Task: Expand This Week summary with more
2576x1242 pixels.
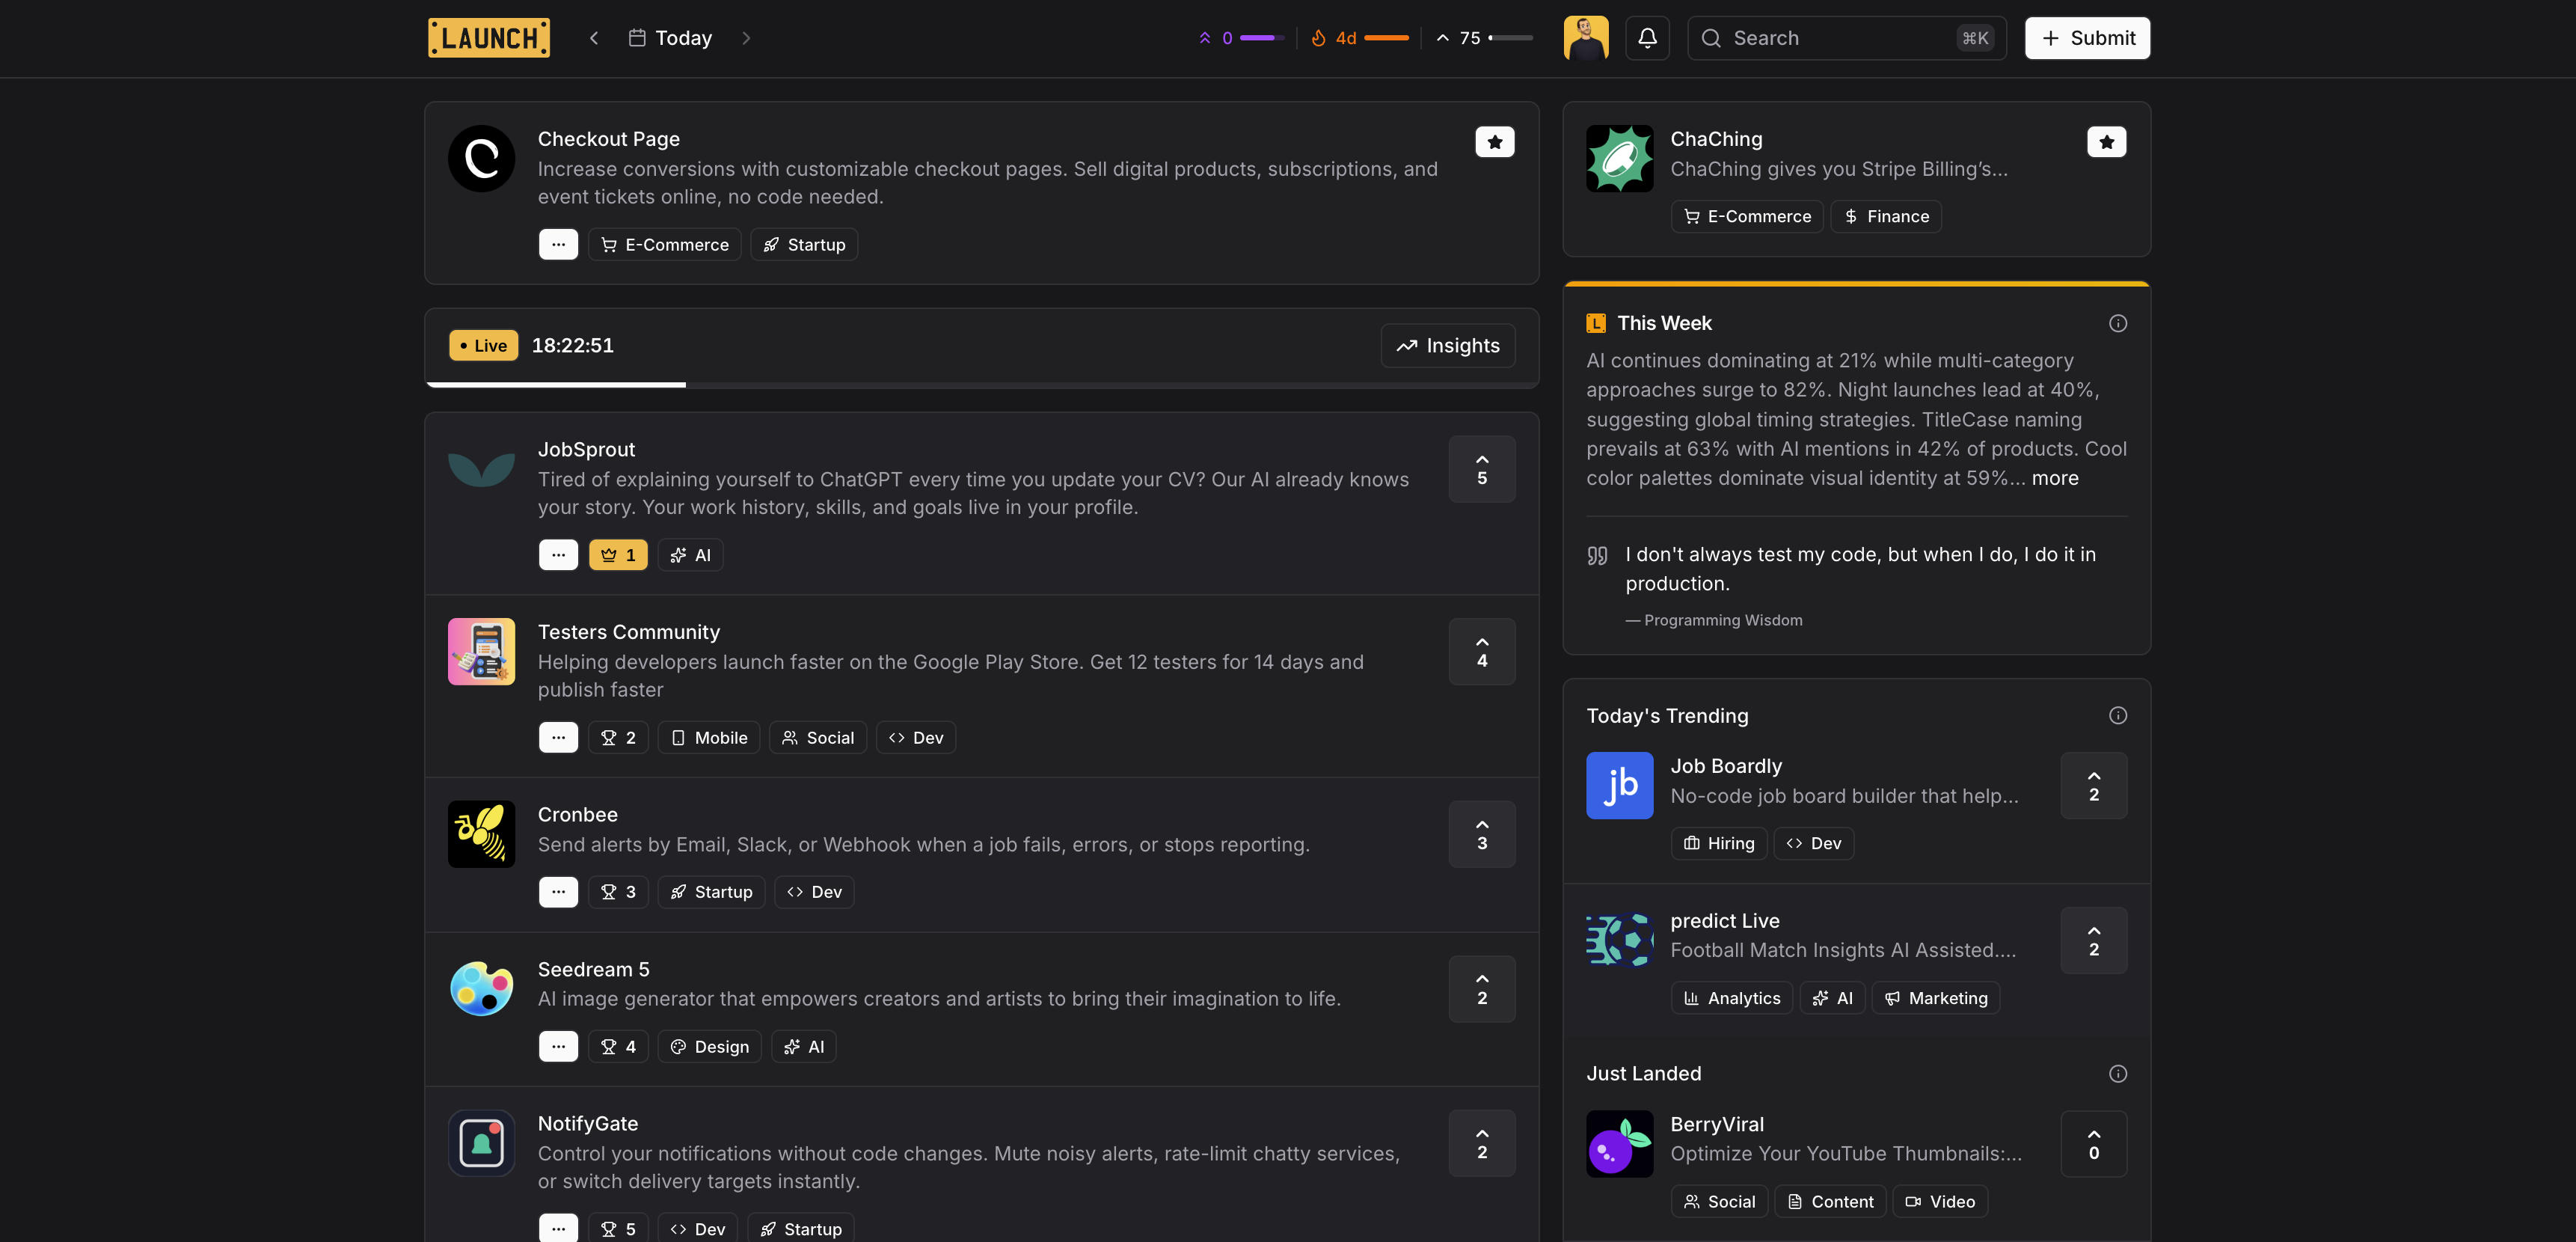Action: 2054,478
